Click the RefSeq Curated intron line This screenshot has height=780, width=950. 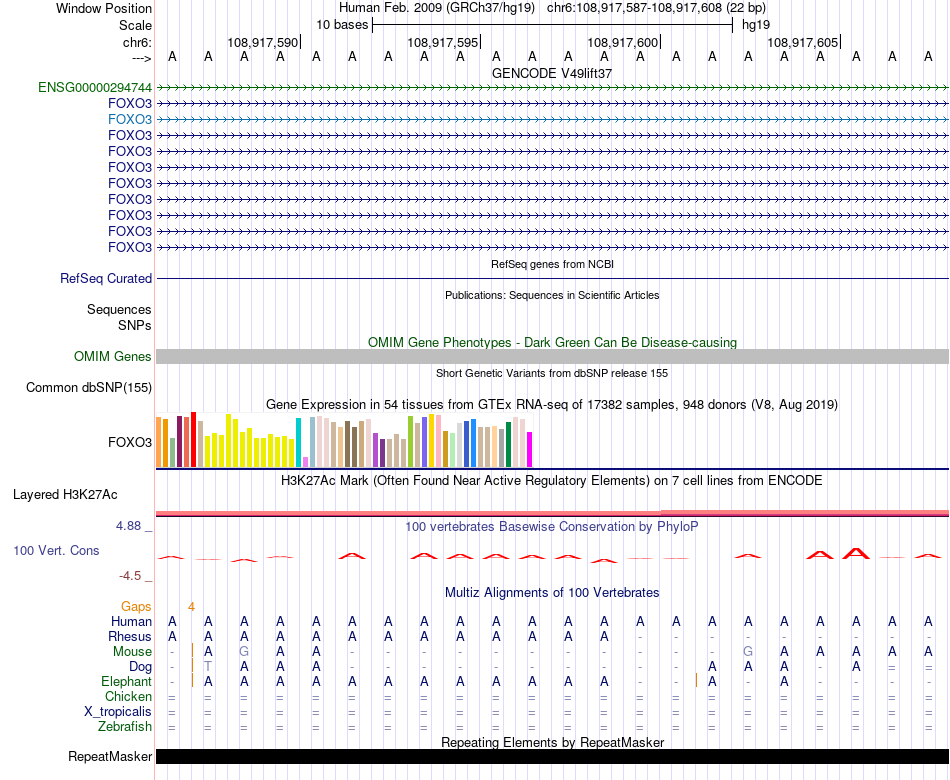[552, 279]
